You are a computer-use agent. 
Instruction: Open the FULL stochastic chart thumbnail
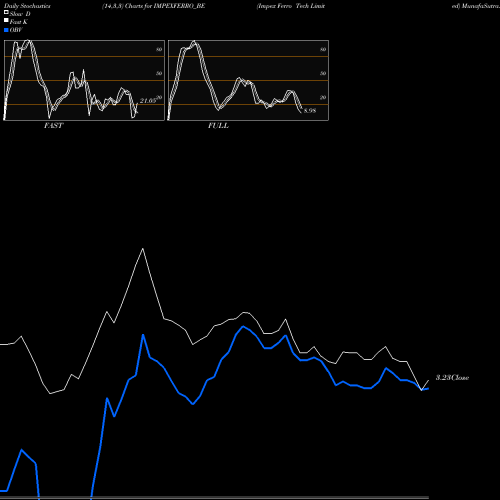248,80
